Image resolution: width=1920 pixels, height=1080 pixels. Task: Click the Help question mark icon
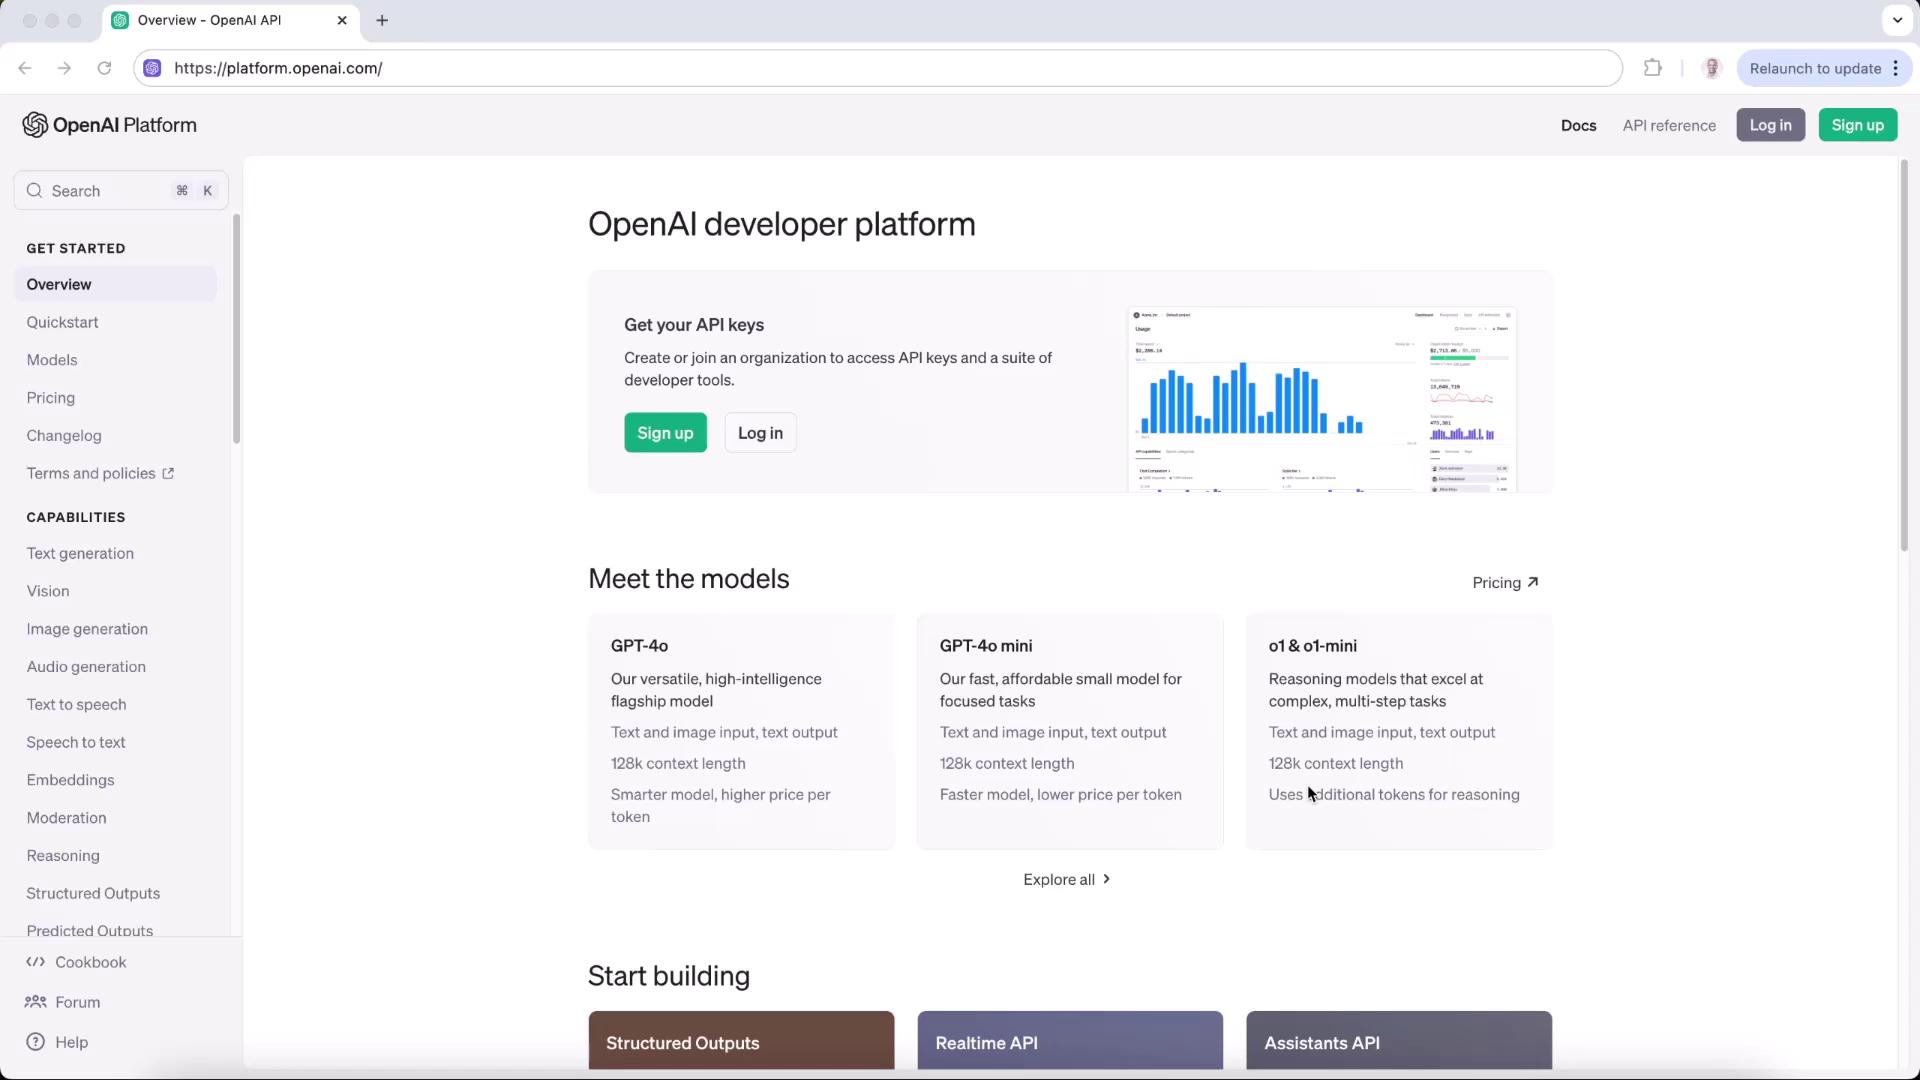pos(36,1042)
